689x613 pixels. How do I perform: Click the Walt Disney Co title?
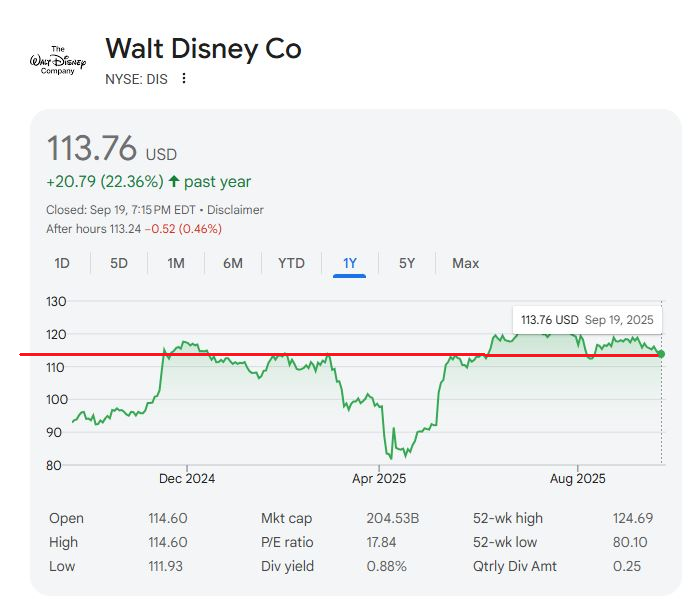click(x=203, y=48)
